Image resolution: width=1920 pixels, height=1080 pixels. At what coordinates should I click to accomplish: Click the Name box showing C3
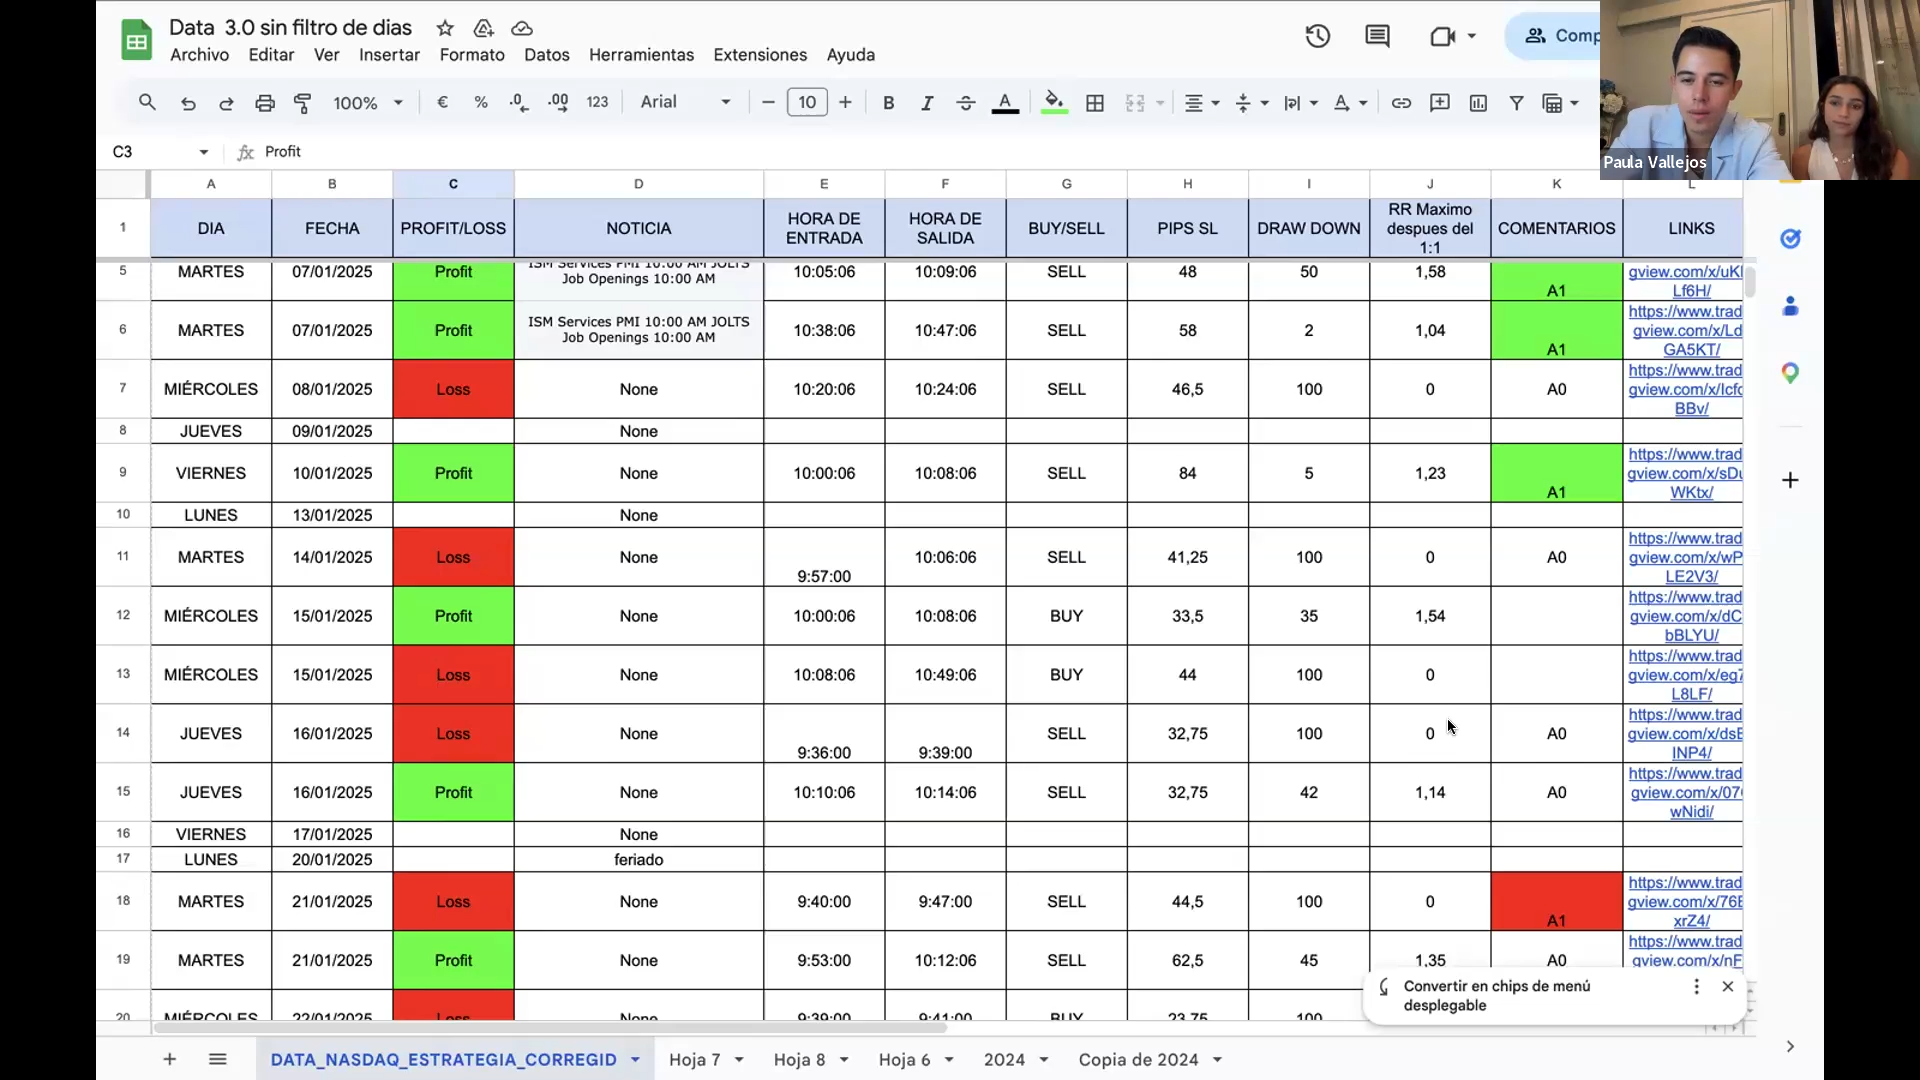coord(160,152)
